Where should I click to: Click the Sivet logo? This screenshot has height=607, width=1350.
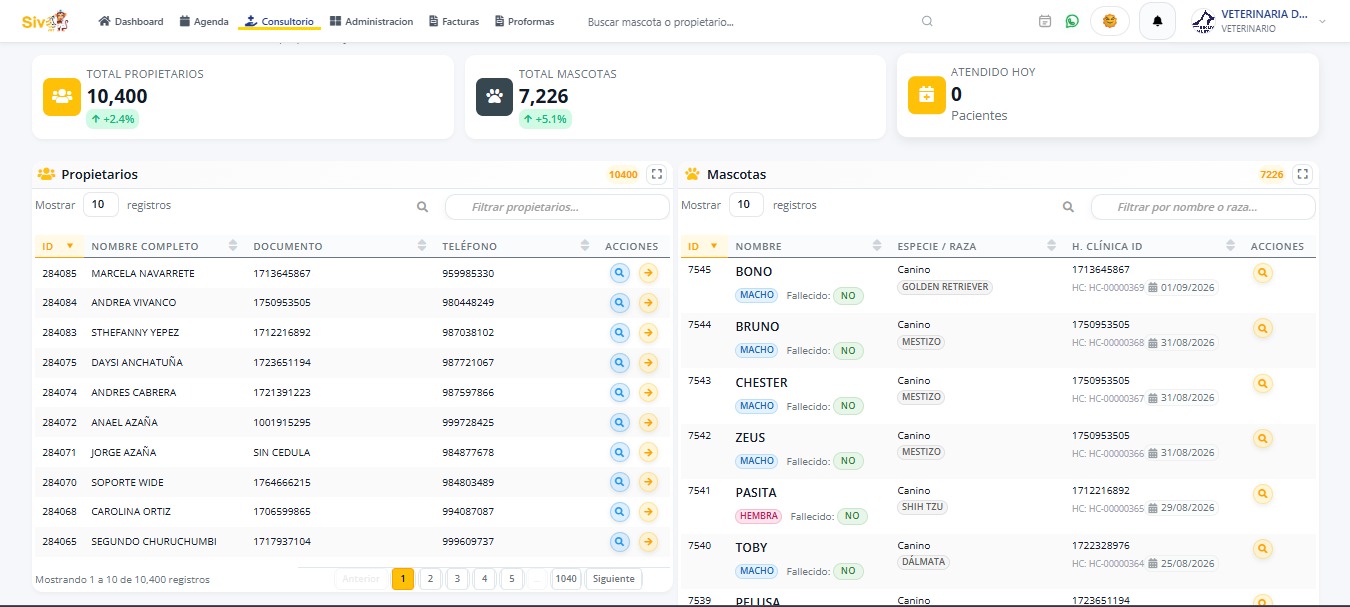coord(45,20)
